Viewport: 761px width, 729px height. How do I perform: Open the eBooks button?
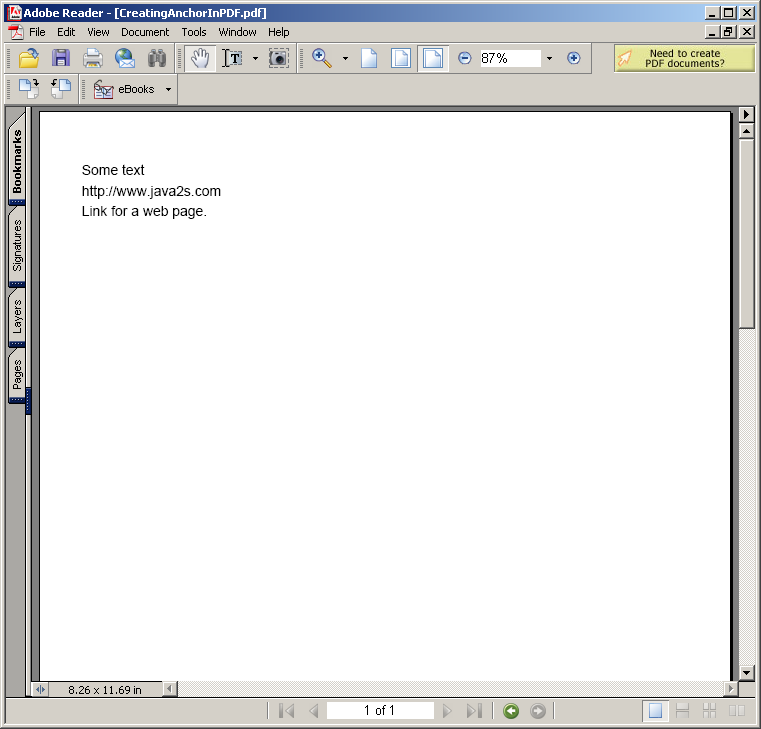point(125,89)
